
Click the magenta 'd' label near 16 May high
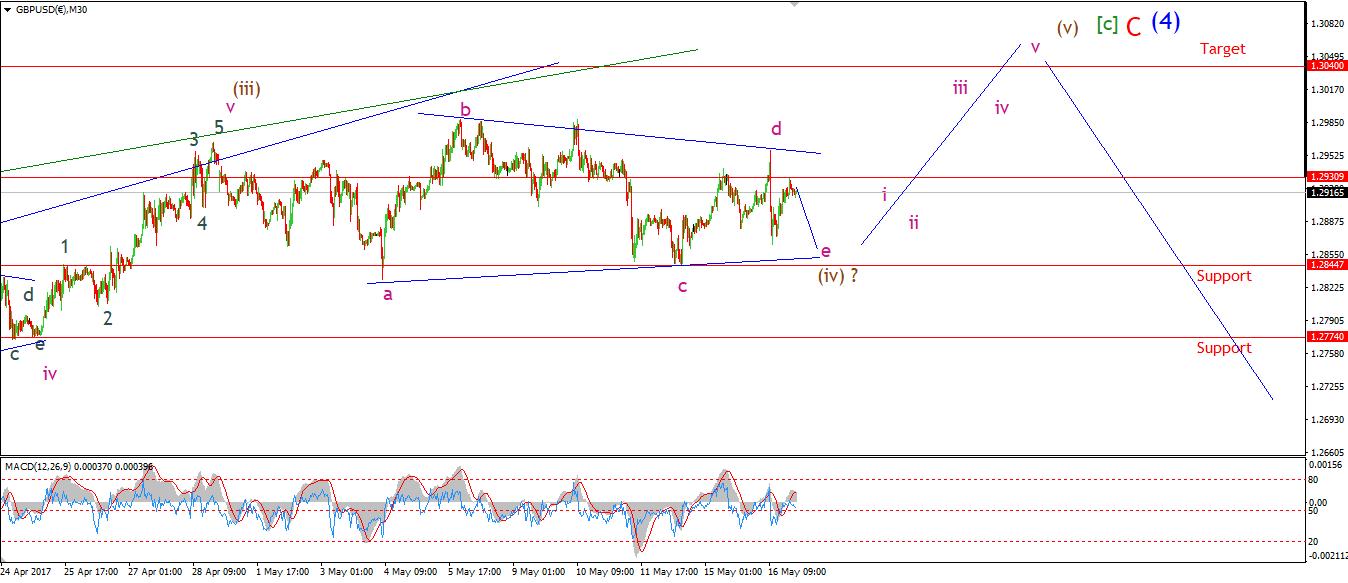pyautogui.click(x=776, y=128)
